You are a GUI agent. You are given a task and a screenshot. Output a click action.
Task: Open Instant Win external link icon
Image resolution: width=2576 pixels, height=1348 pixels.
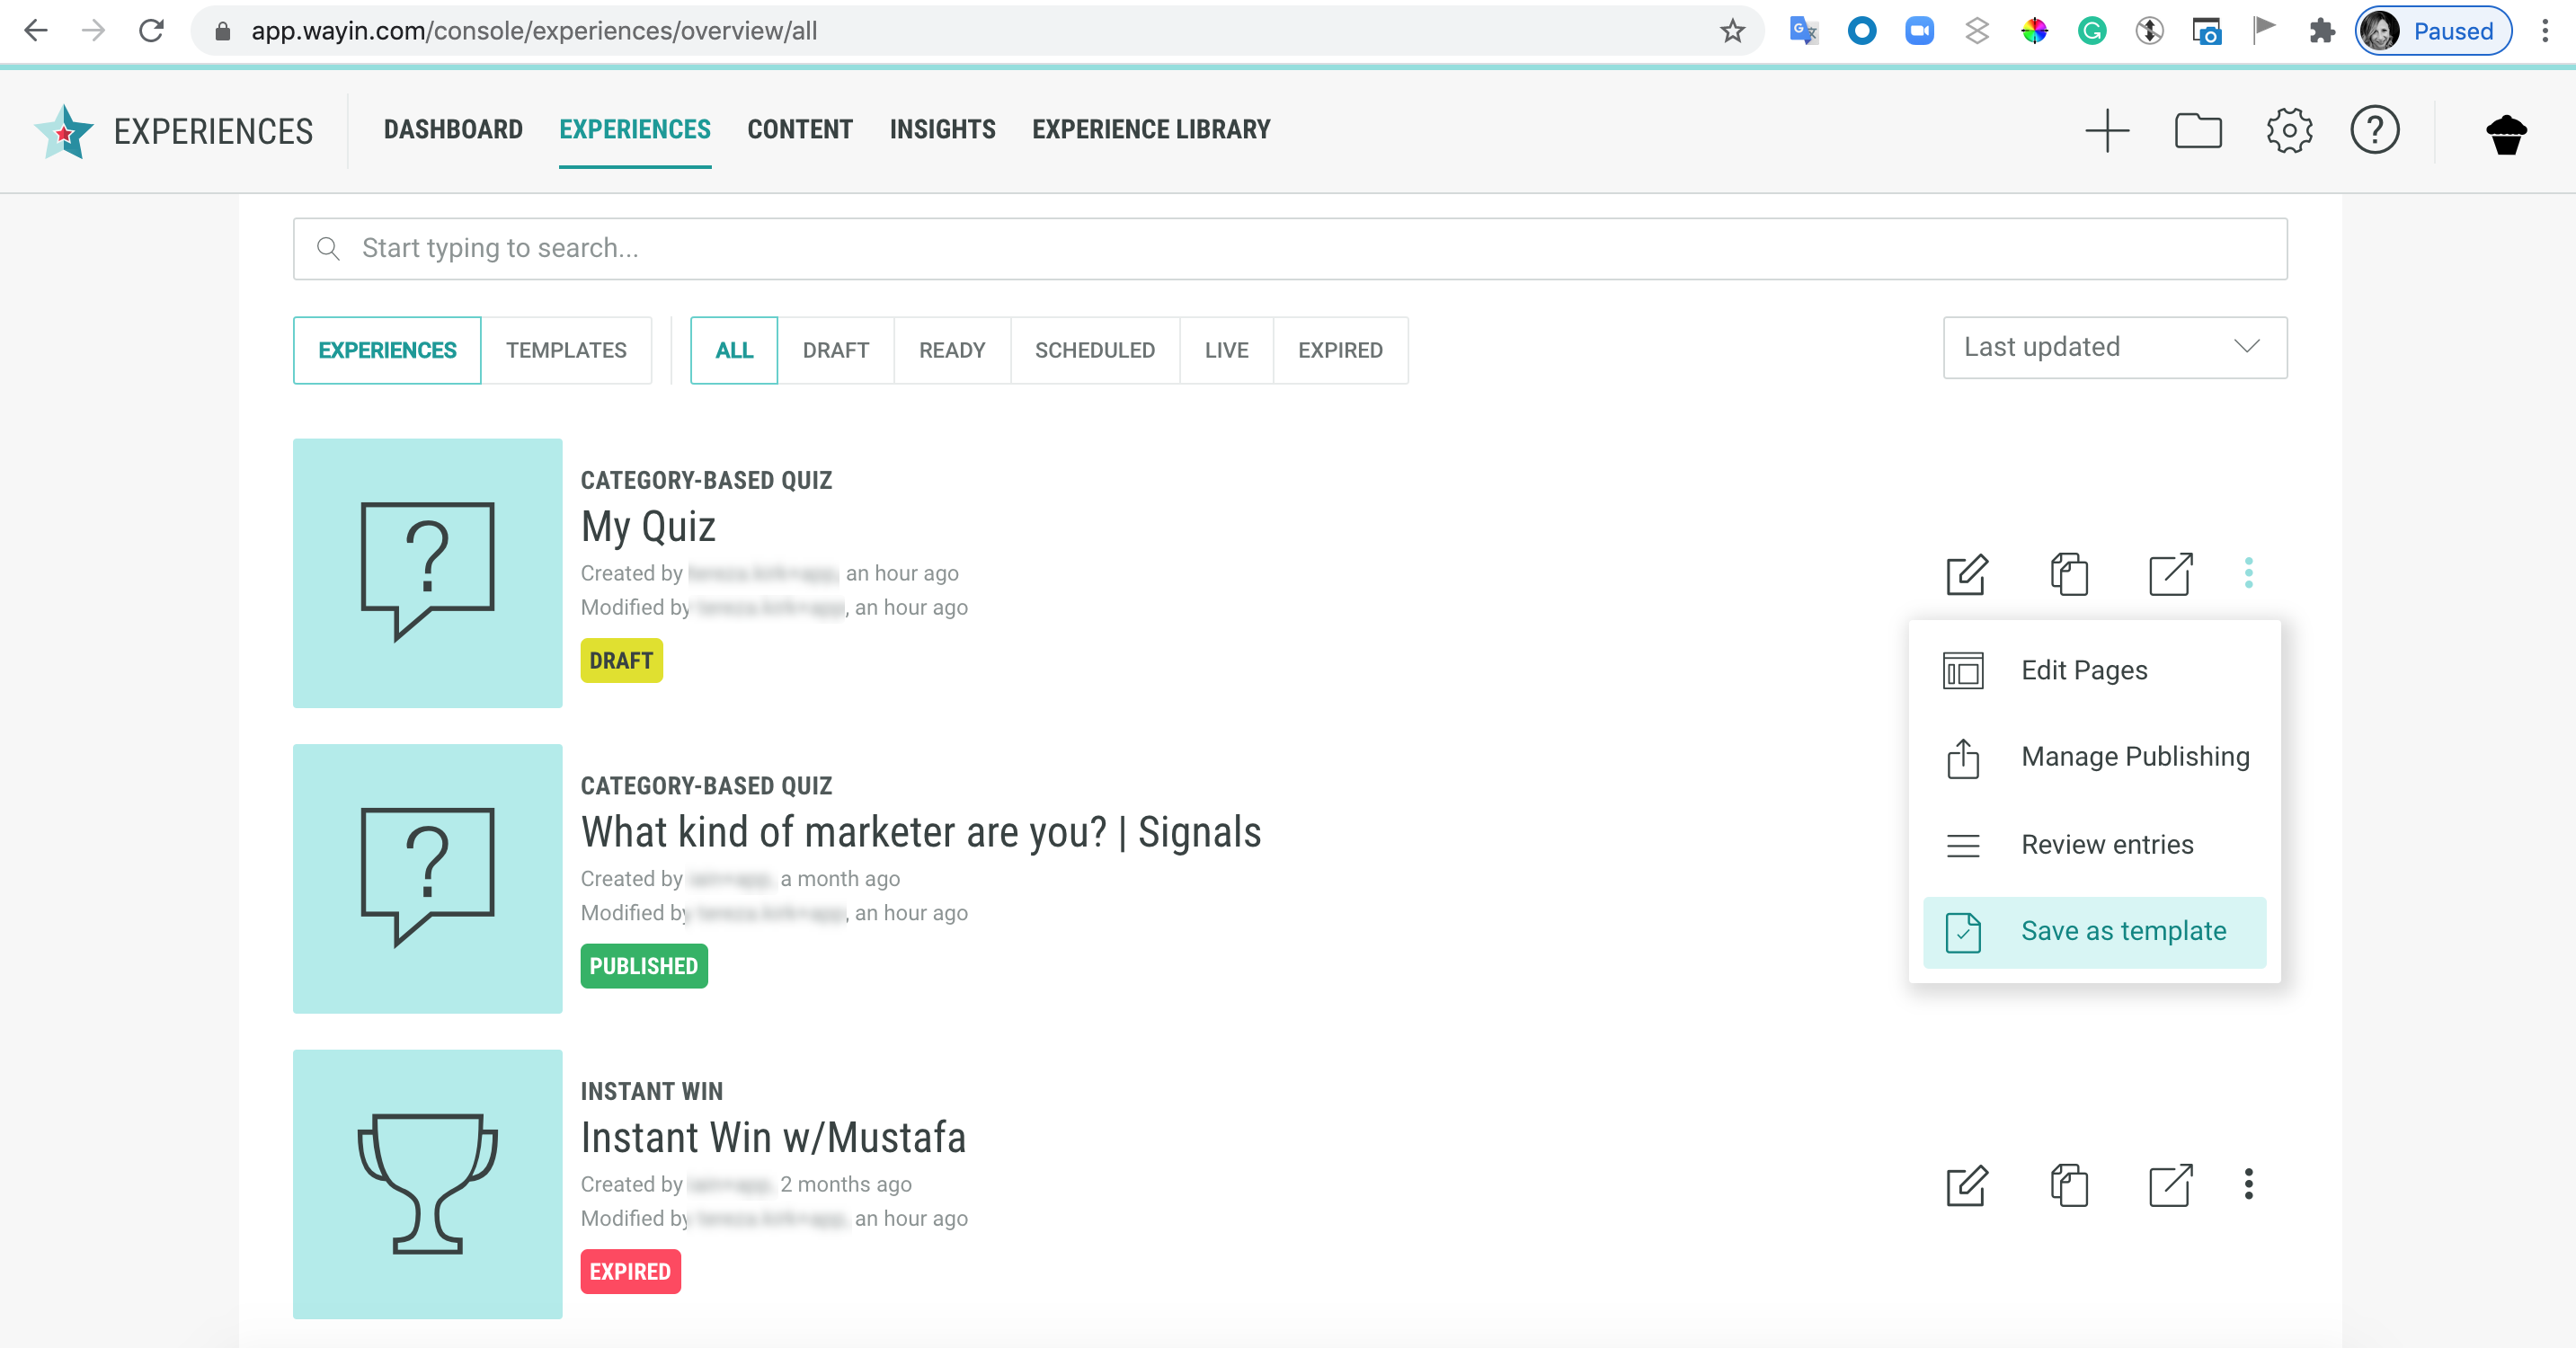[x=2170, y=1186]
